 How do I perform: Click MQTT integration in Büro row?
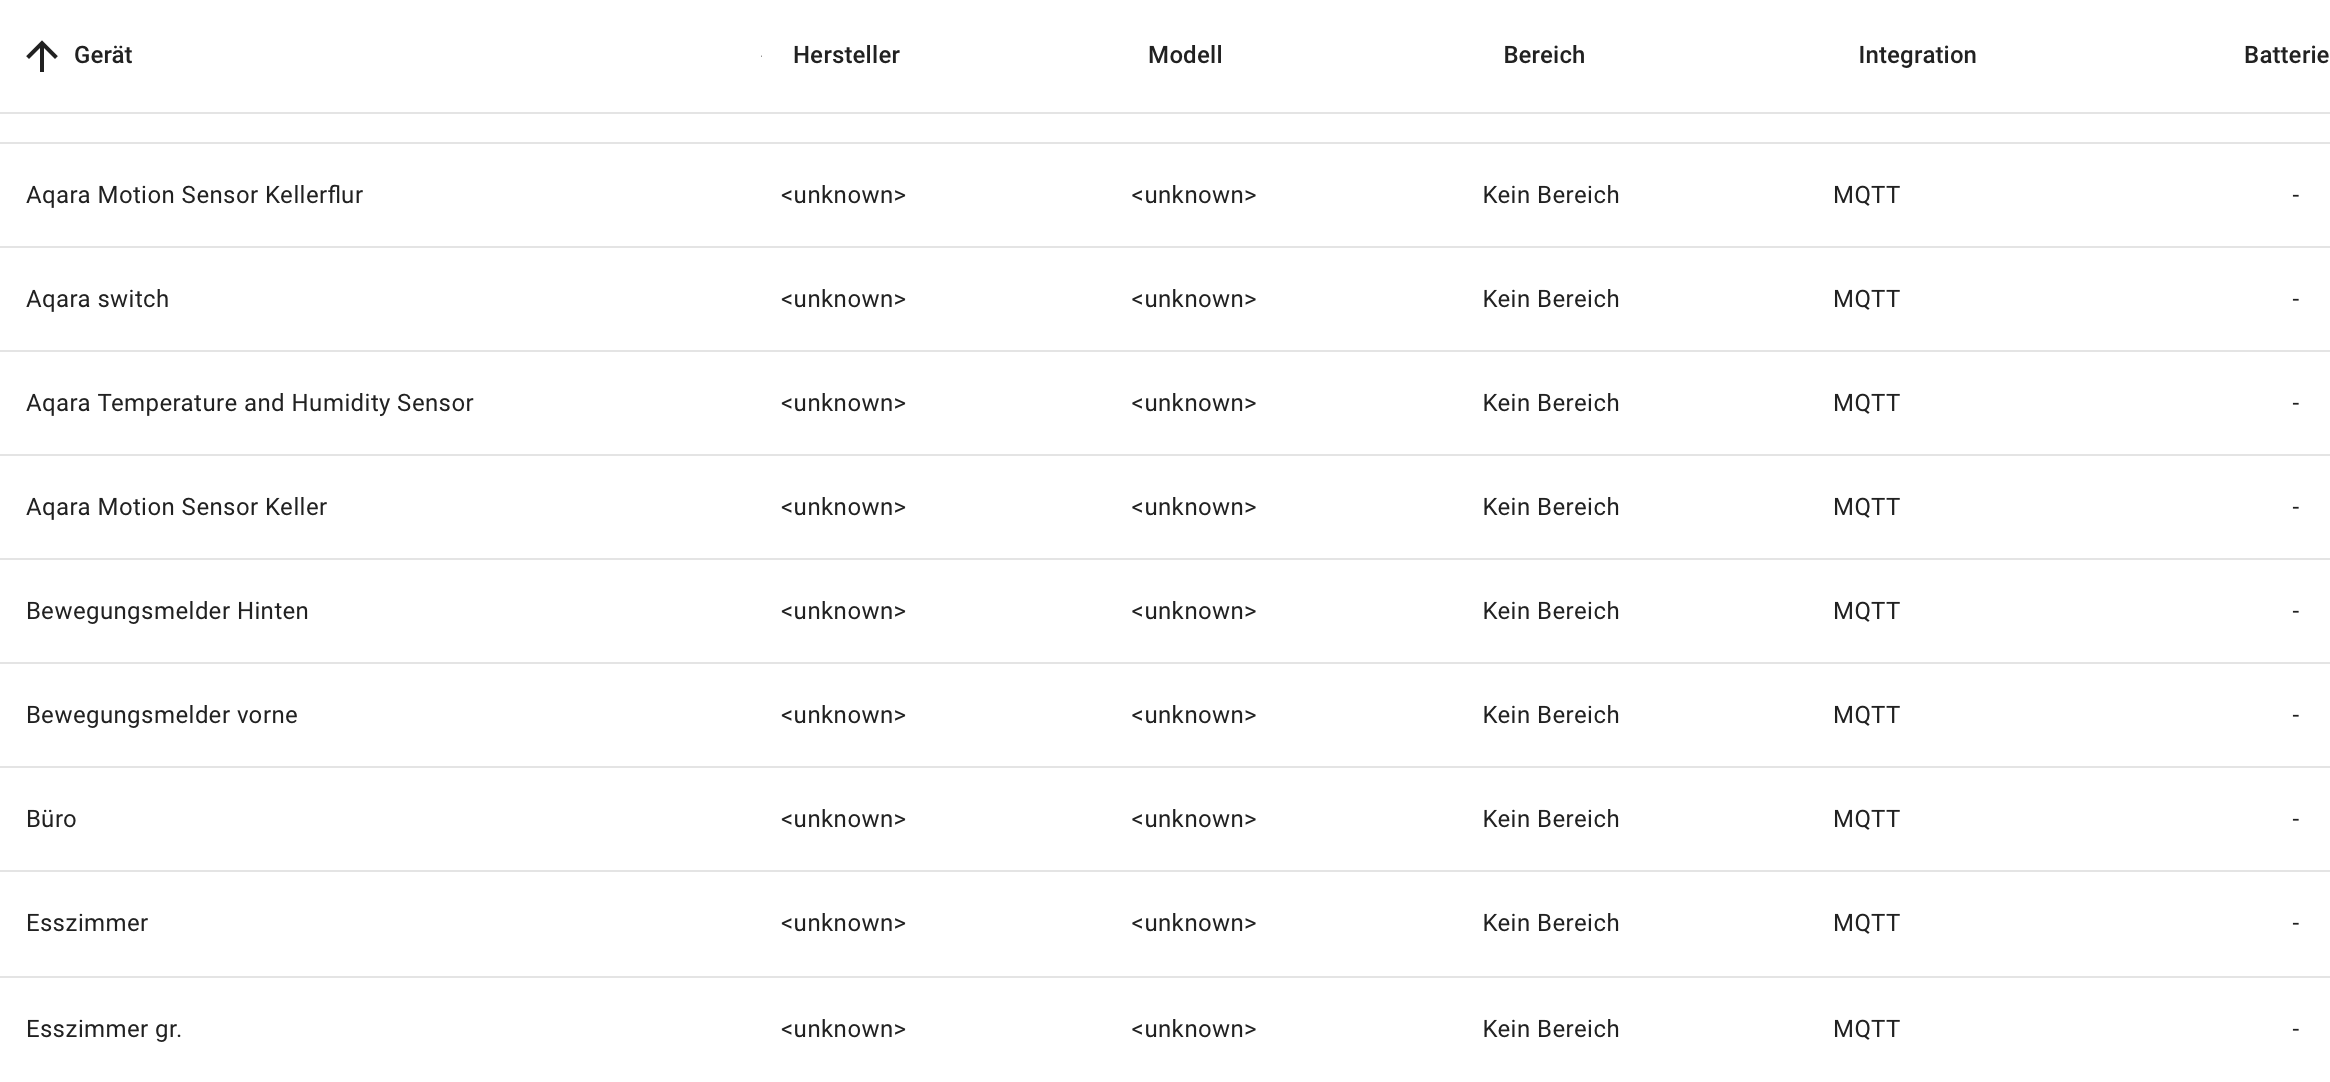[x=1866, y=819]
